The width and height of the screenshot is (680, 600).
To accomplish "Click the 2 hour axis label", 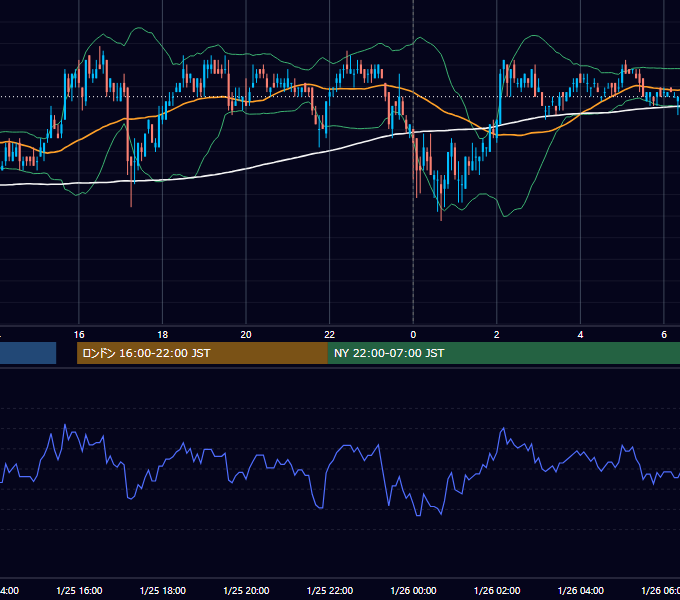I will [497, 335].
